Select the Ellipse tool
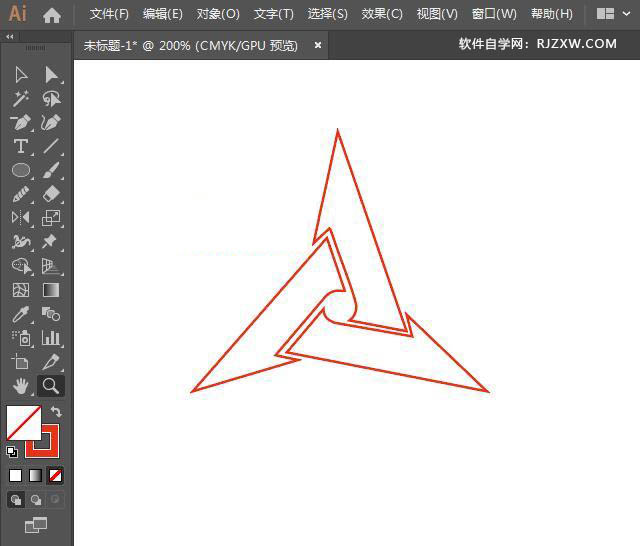The width and height of the screenshot is (640, 546). pos(21,170)
